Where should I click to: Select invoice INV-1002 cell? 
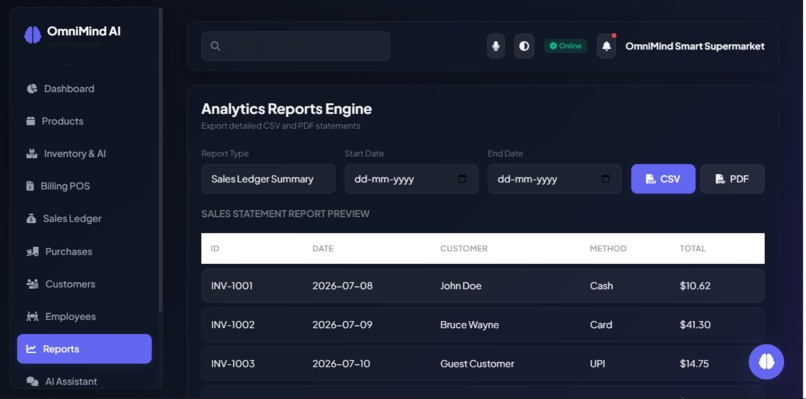coord(232,325)
